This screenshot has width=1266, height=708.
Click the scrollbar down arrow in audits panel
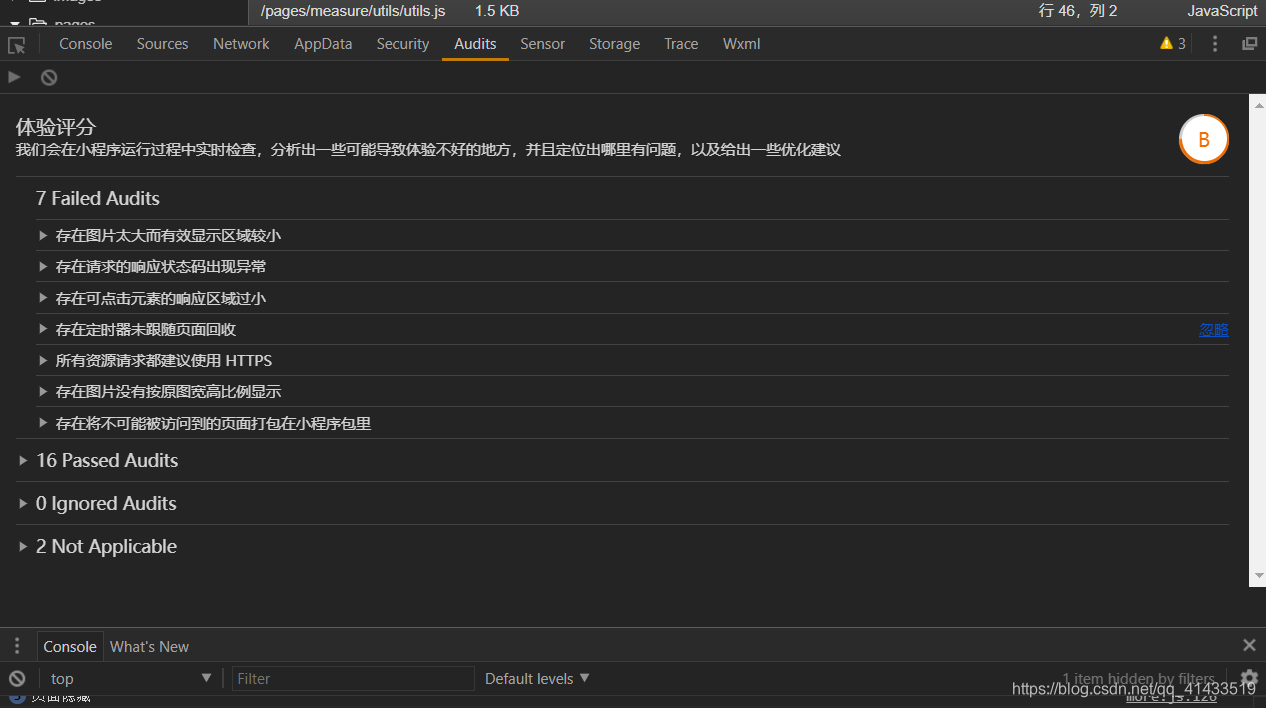click(x=1258, y=578)
